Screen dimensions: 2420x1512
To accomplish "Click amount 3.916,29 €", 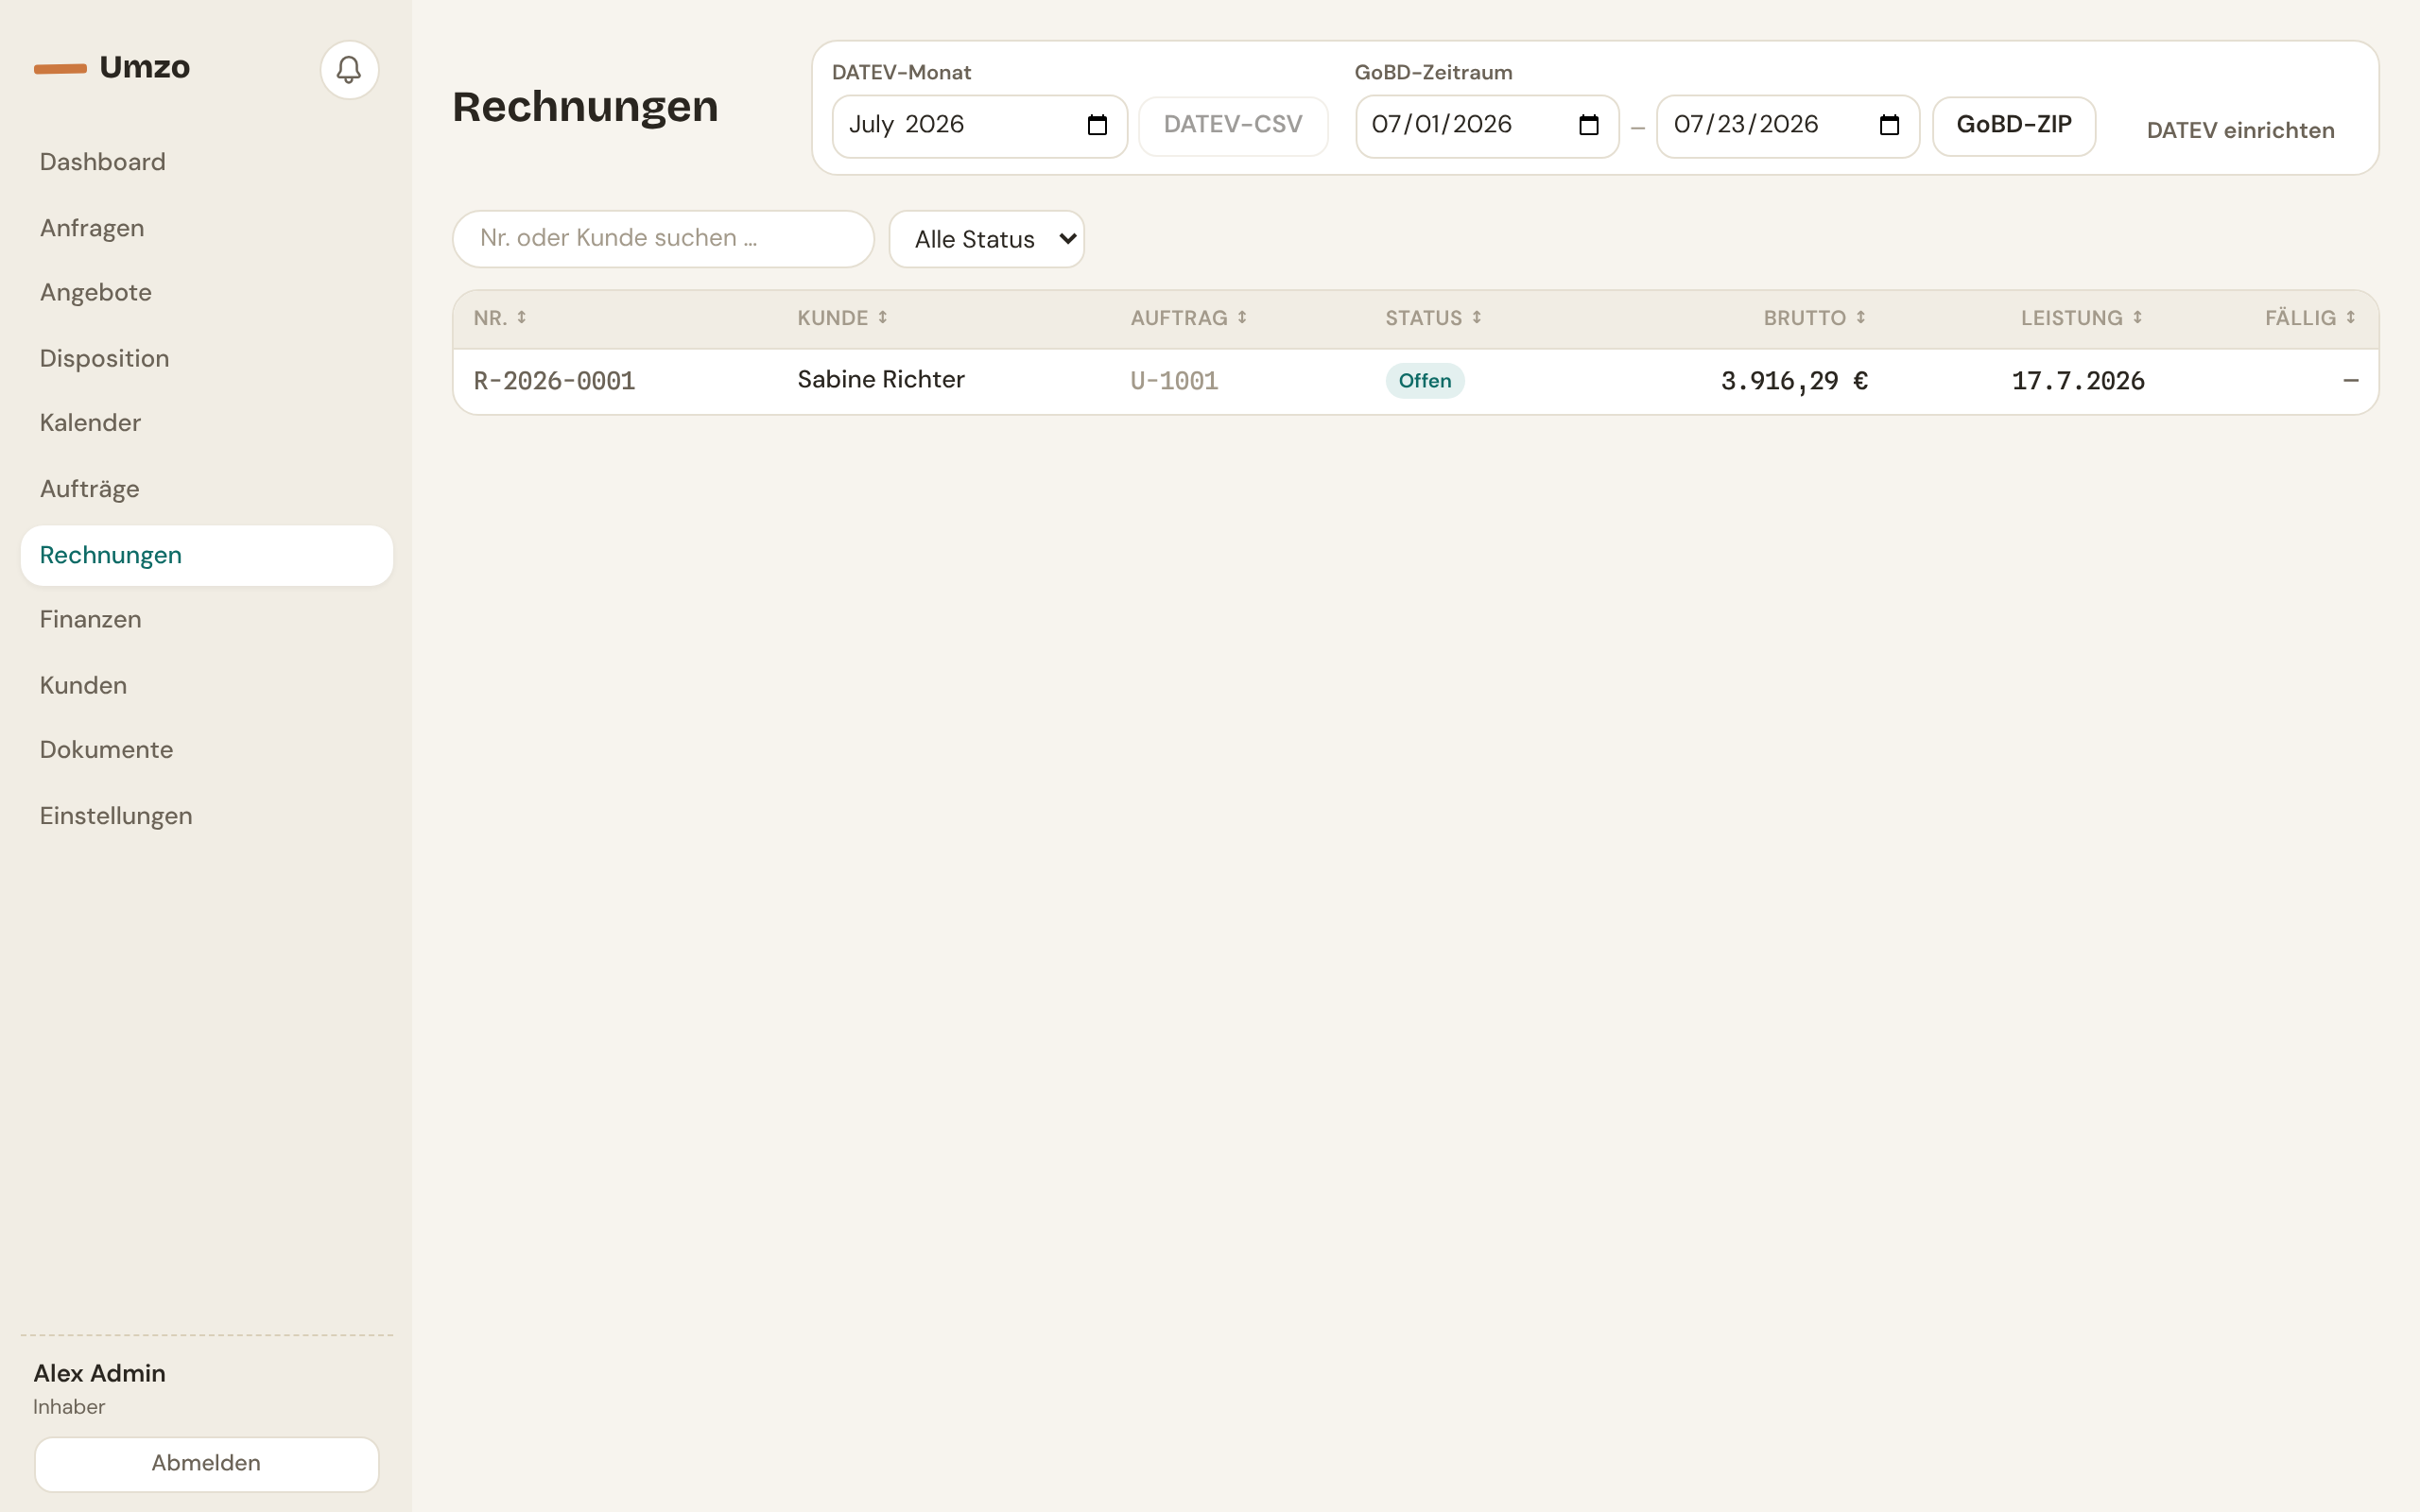I will point(1794,381).
